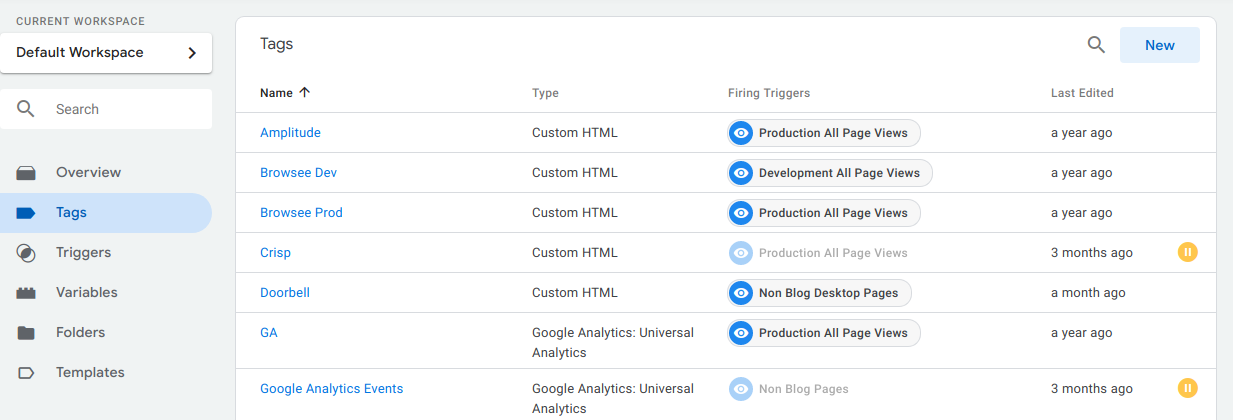Click eye icon on Development All Page Views trigger
1233x420 pixels.
741,173
